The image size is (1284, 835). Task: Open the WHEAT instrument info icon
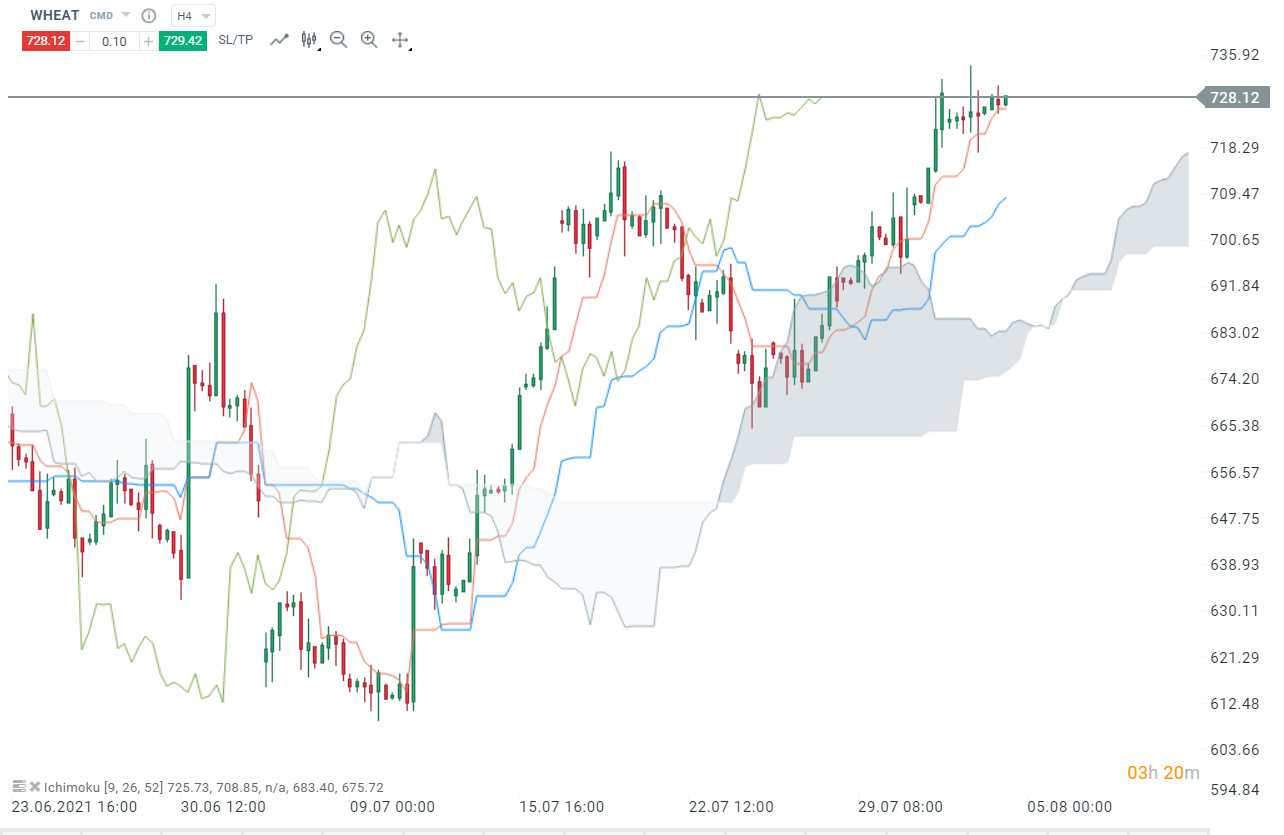click(149, 16)
